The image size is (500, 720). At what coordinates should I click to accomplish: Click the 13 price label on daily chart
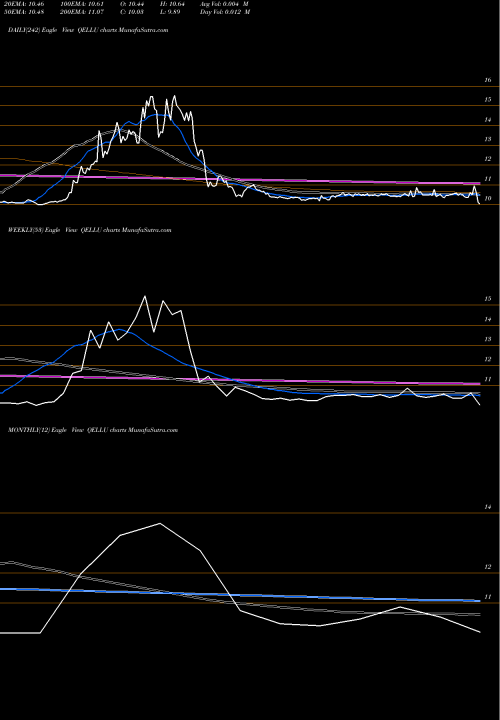[488, 139]
